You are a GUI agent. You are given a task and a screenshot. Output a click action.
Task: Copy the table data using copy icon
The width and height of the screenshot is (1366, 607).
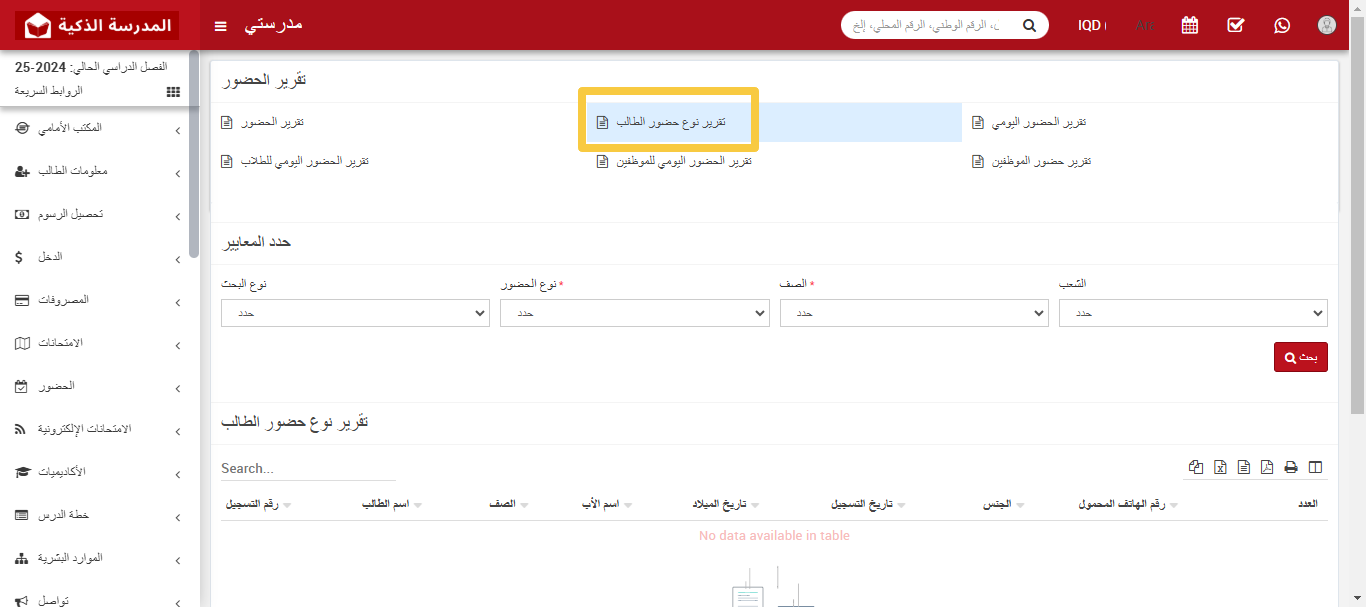click(x=1195, y=466)
